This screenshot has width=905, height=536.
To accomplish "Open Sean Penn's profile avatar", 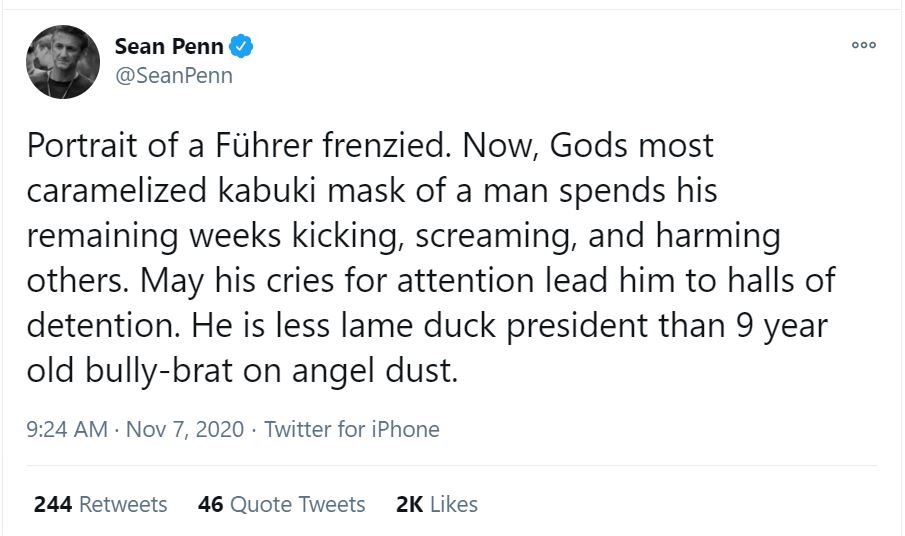I will pyautogui.click(x=62, y=62).
